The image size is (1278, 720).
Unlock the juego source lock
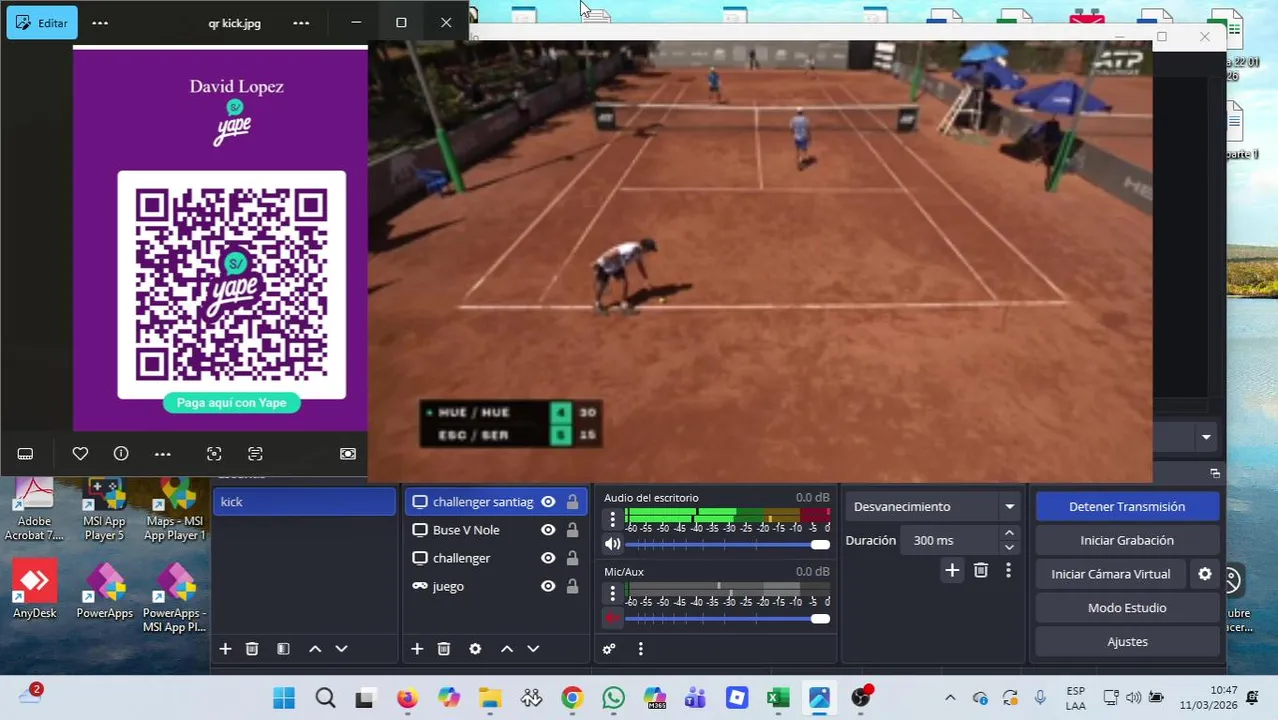pyautogui.click(x=572, y=586)
